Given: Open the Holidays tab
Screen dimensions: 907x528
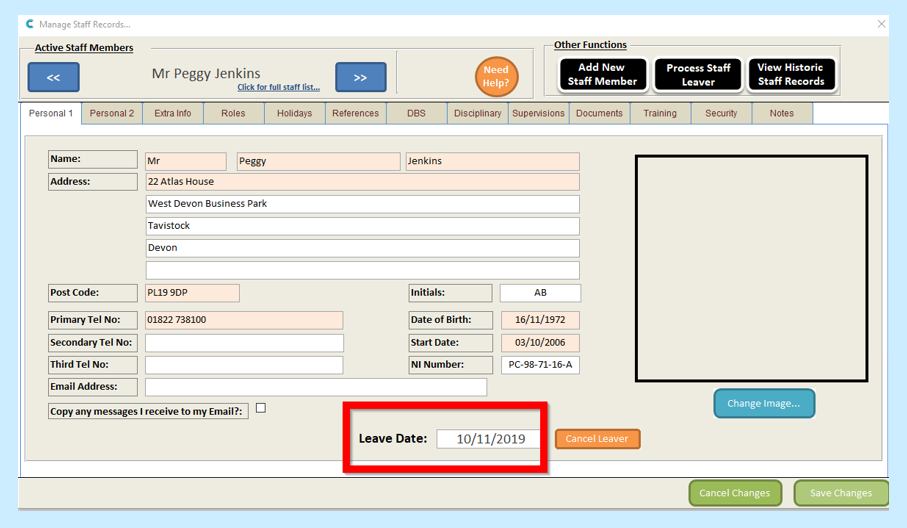Looking at the screenshot, I should [x=294, y=114].
